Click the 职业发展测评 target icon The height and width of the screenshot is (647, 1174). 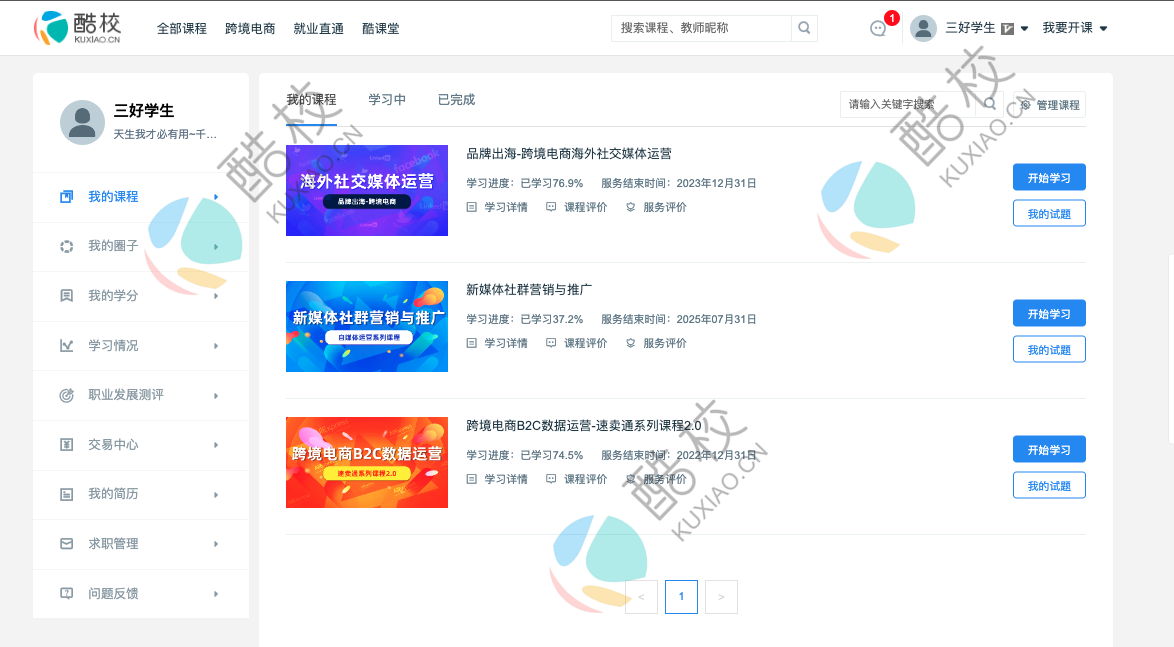[x=67, y=395]
